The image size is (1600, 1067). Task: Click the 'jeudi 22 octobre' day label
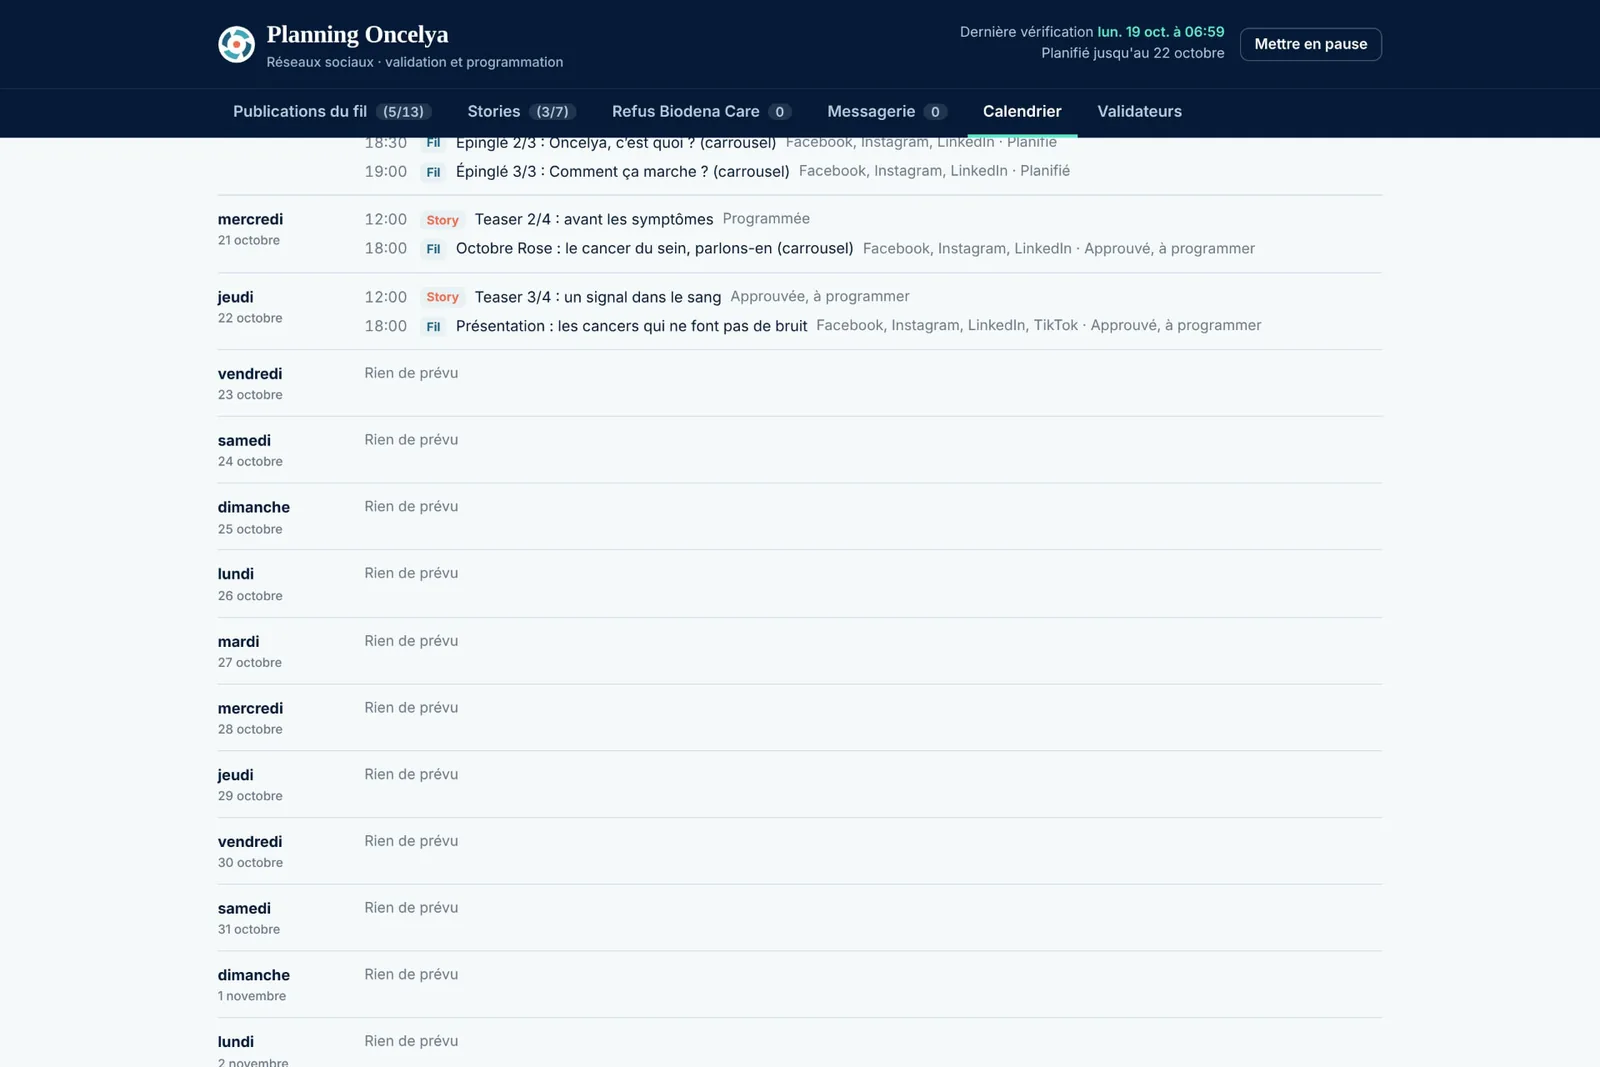pos(250,307)
